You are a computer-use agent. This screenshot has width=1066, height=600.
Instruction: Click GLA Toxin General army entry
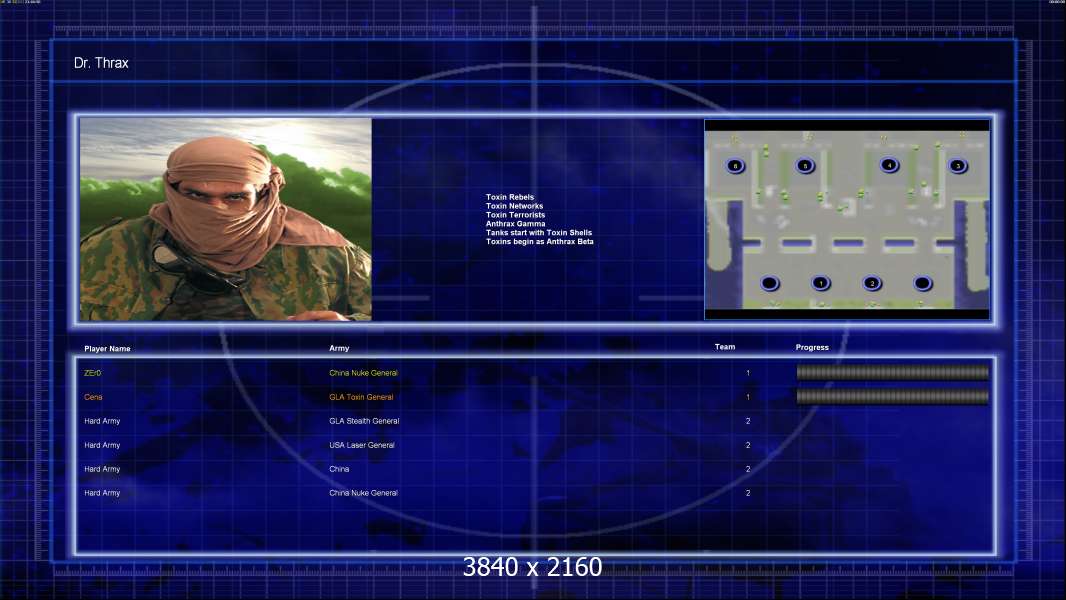[361, 397]
